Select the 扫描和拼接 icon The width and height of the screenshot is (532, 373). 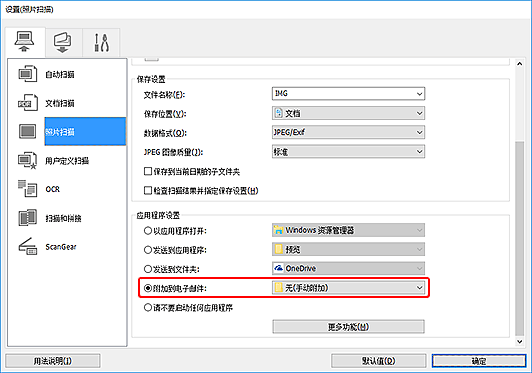(x=27, y=218)
